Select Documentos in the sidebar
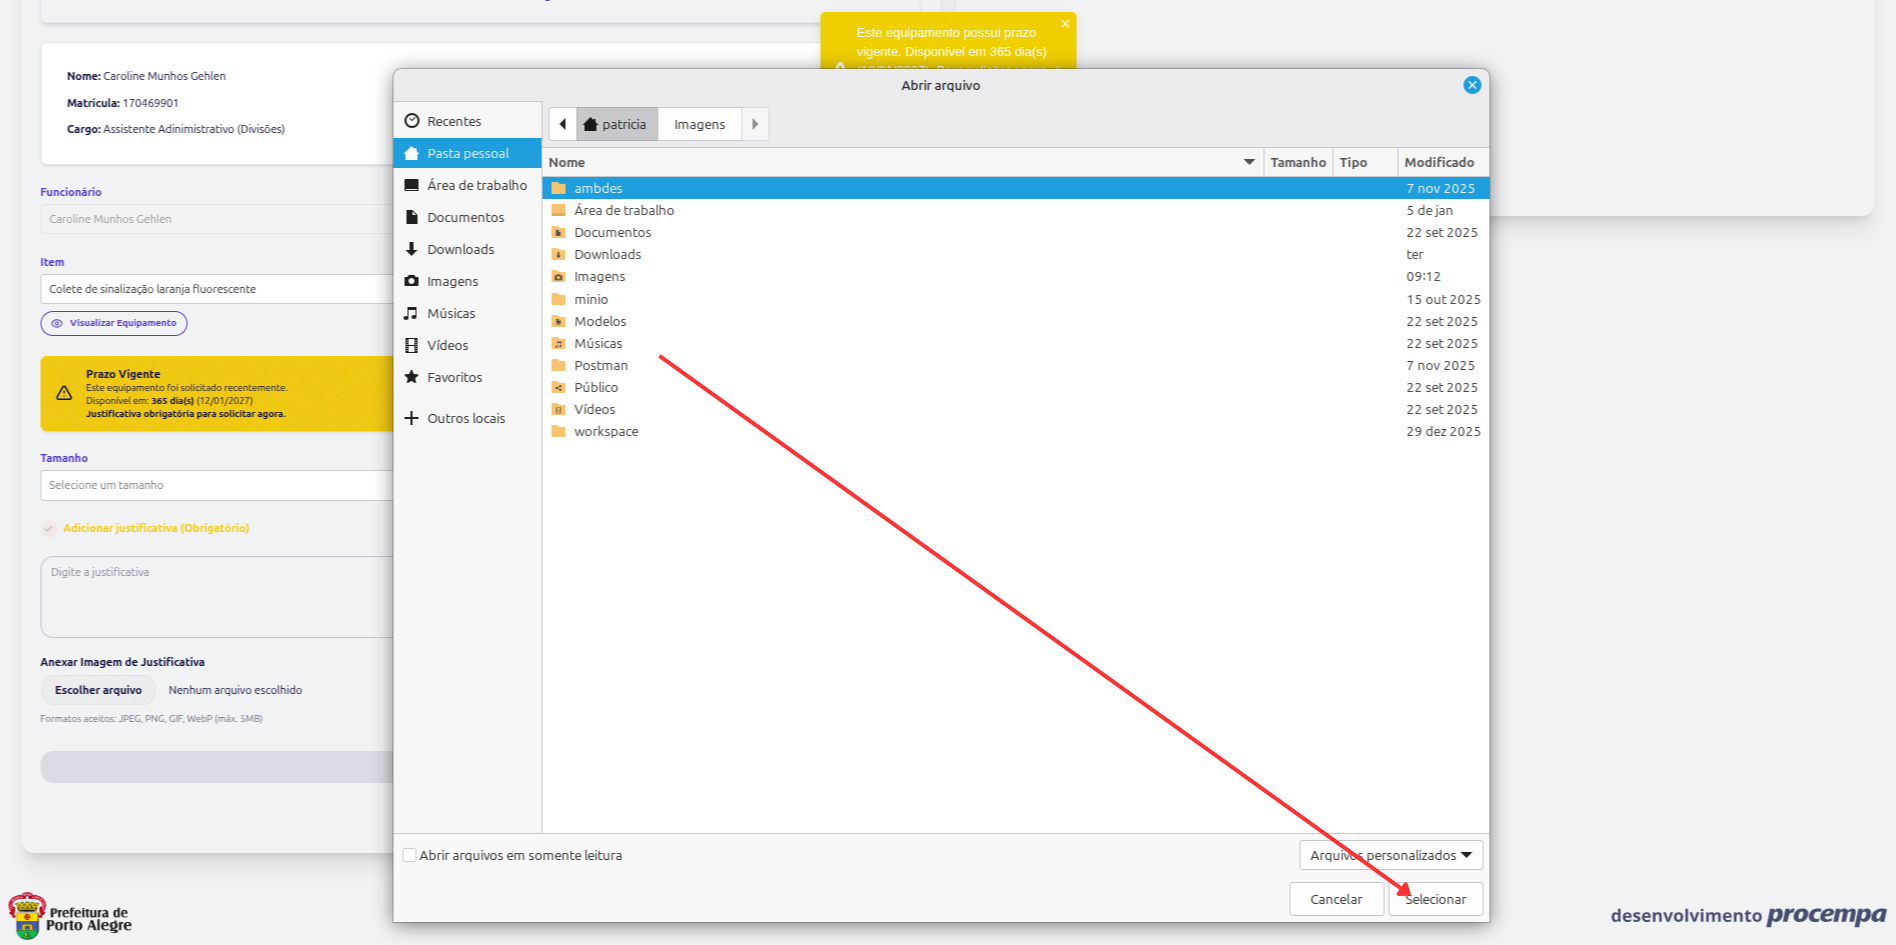Image resolution: width=1896 pixels, height=945 pixels. point(465,217)
